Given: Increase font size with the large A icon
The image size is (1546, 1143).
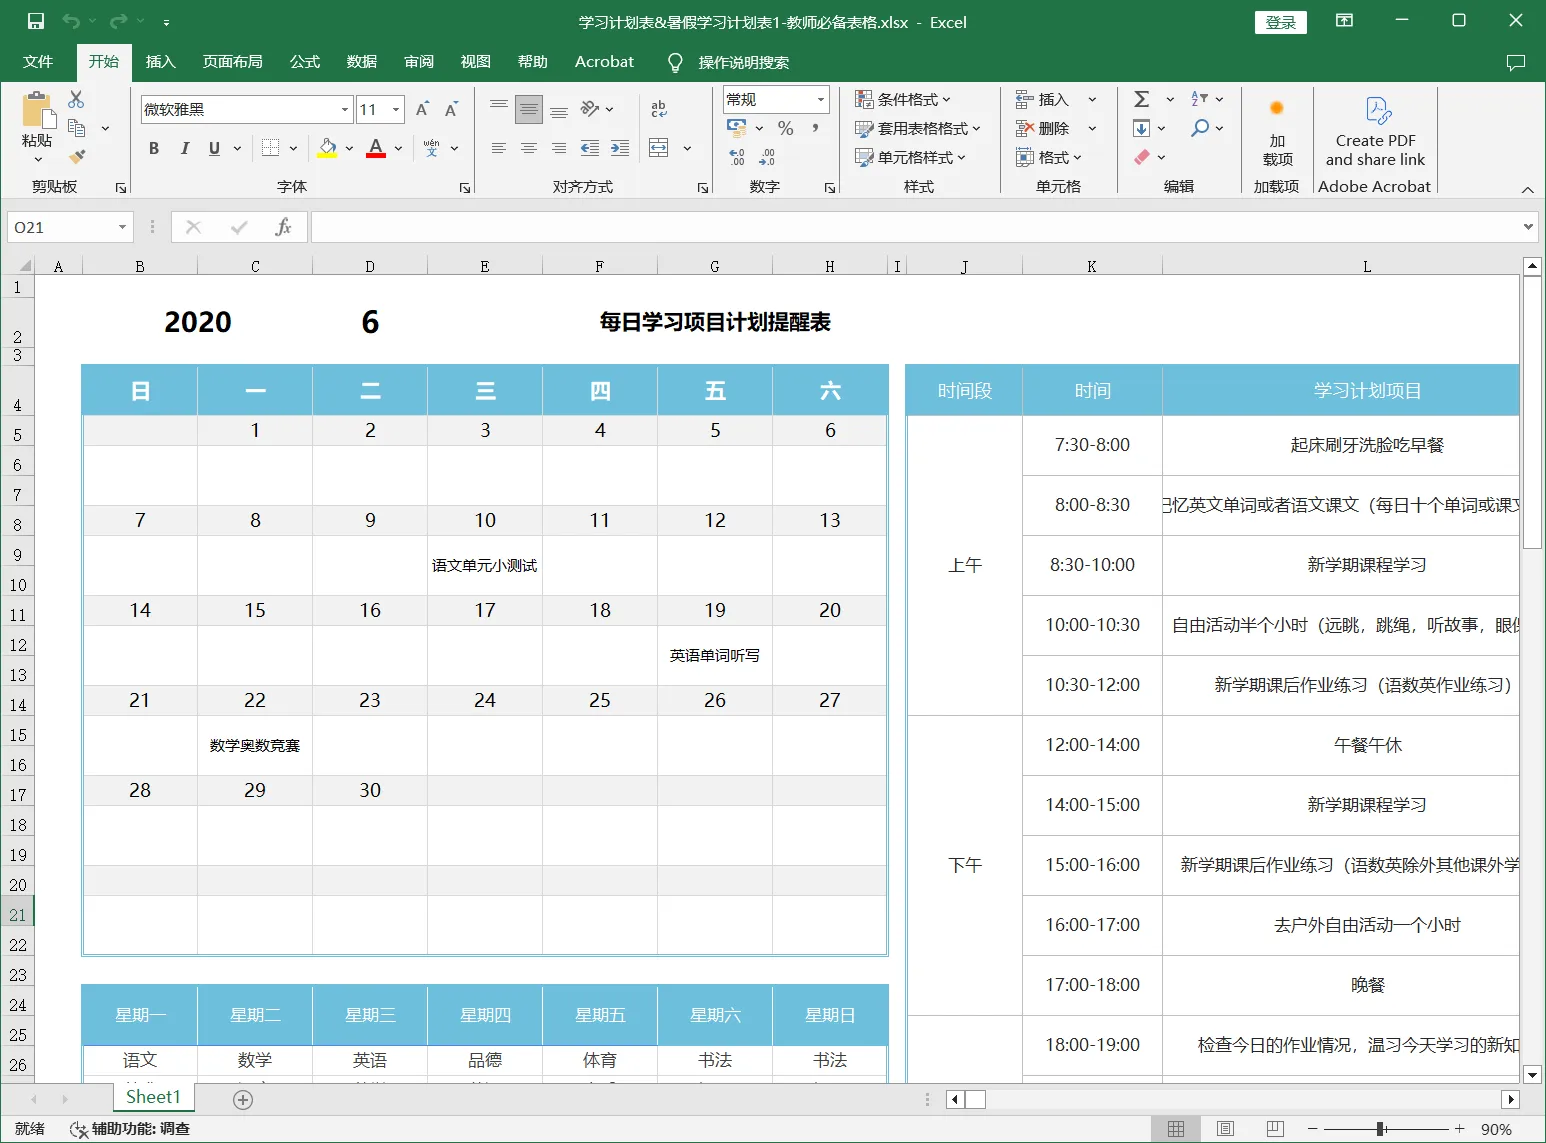Looking at the screenshot, I should [423, 109].
